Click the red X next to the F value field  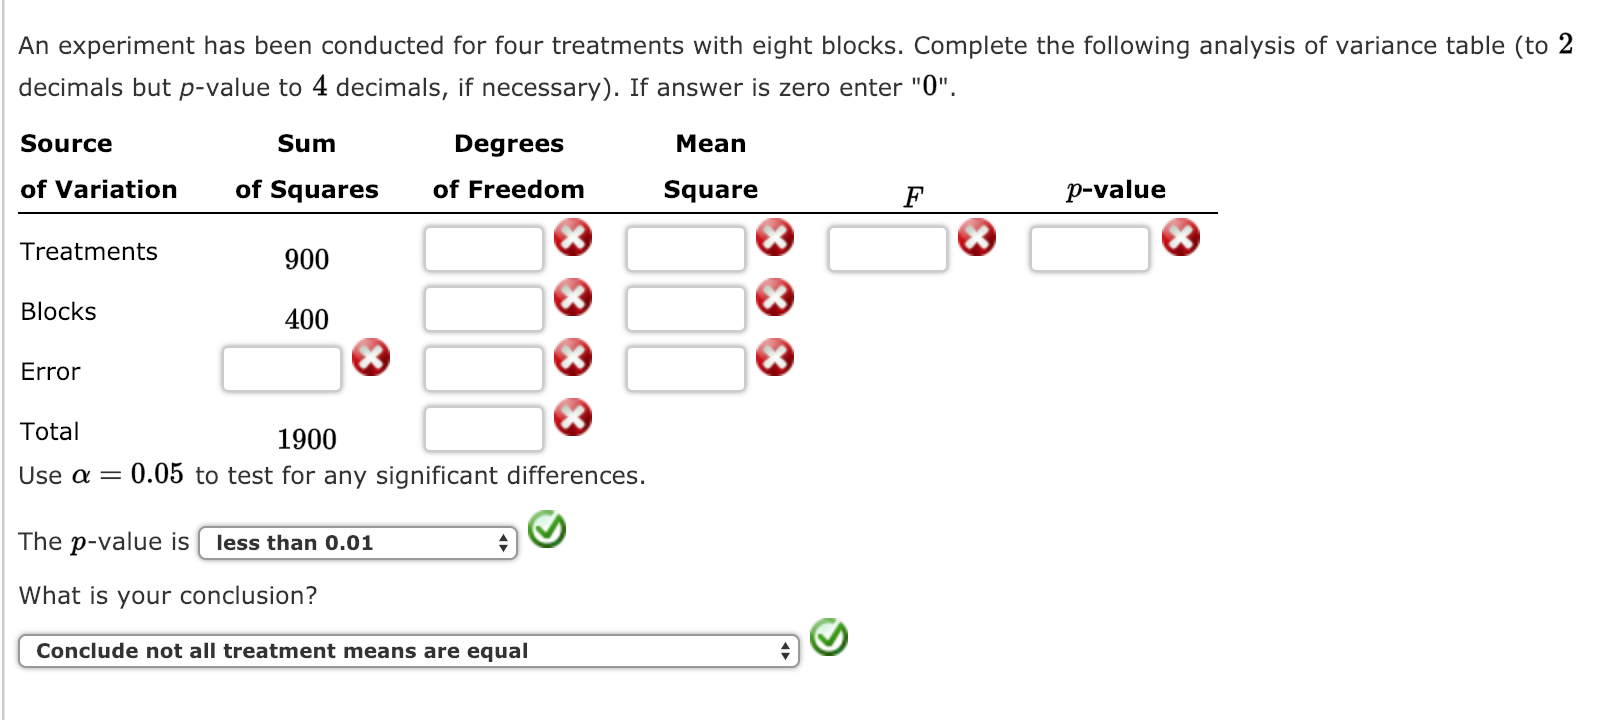point(977,237)
